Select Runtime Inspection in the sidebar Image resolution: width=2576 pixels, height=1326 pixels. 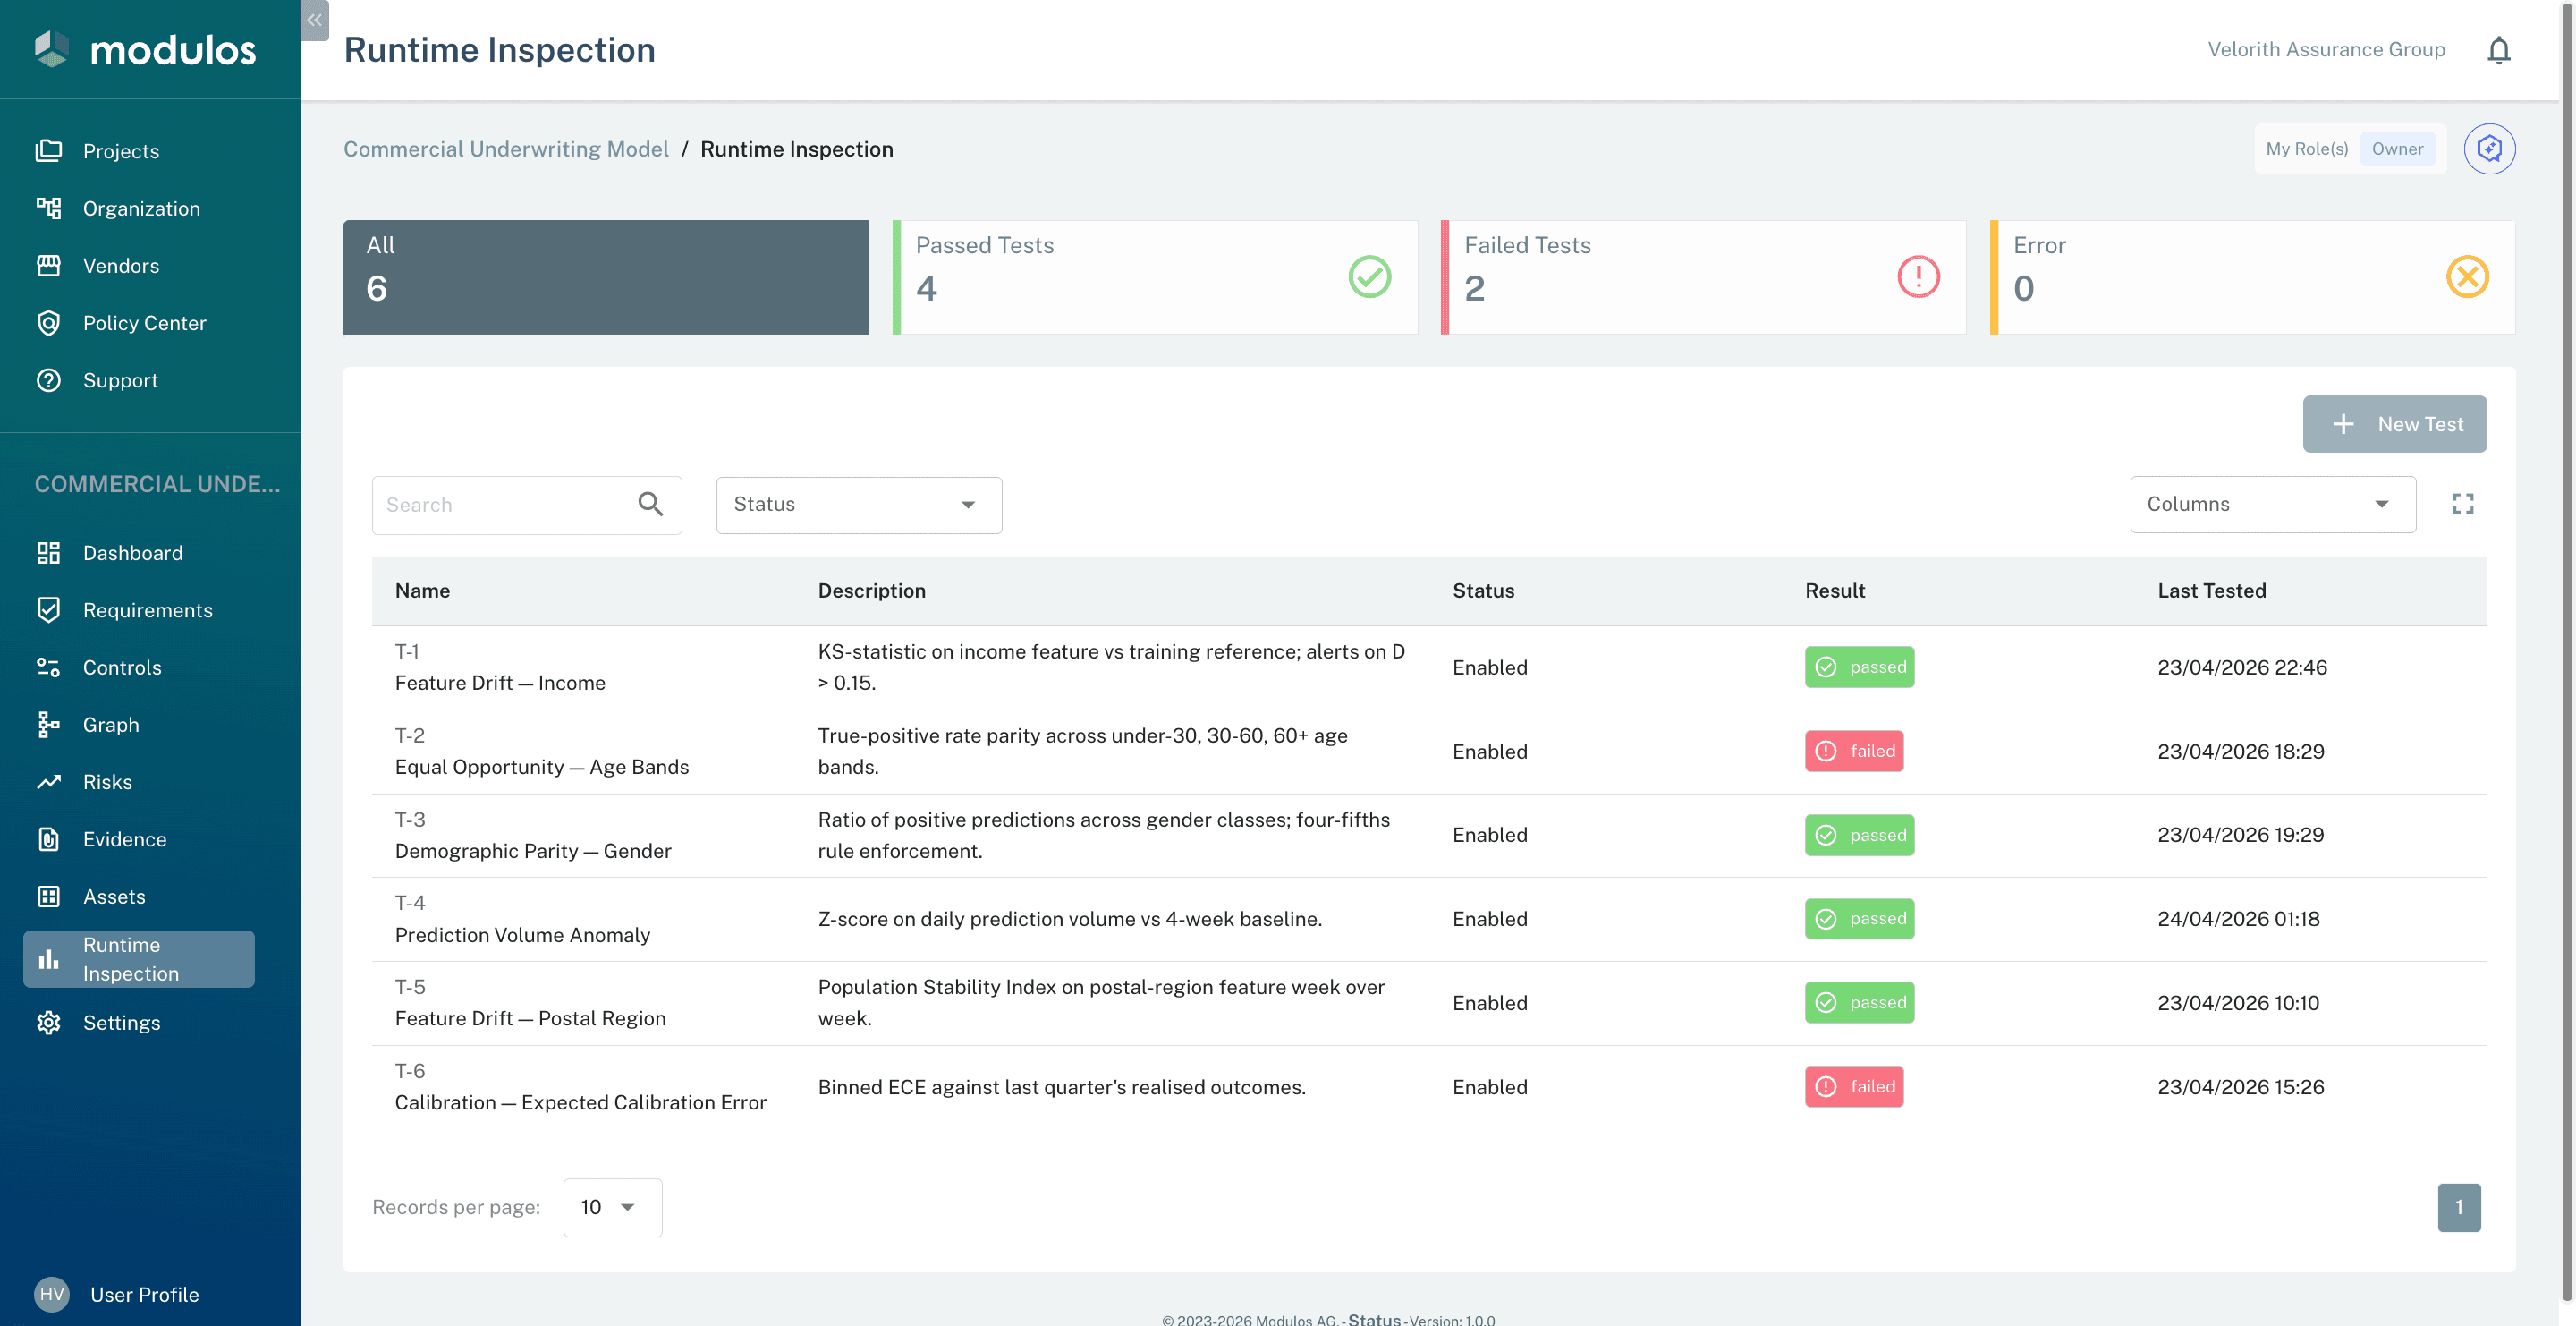point(139,959)
